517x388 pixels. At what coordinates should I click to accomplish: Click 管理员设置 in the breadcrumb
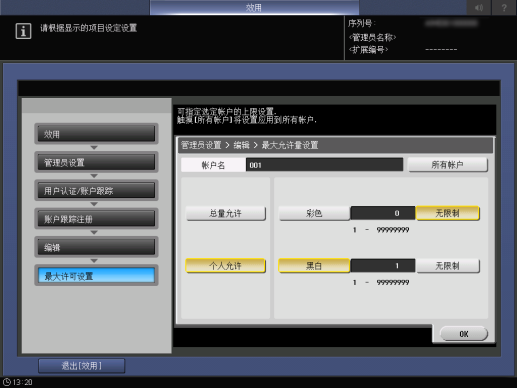coord(201,145)
